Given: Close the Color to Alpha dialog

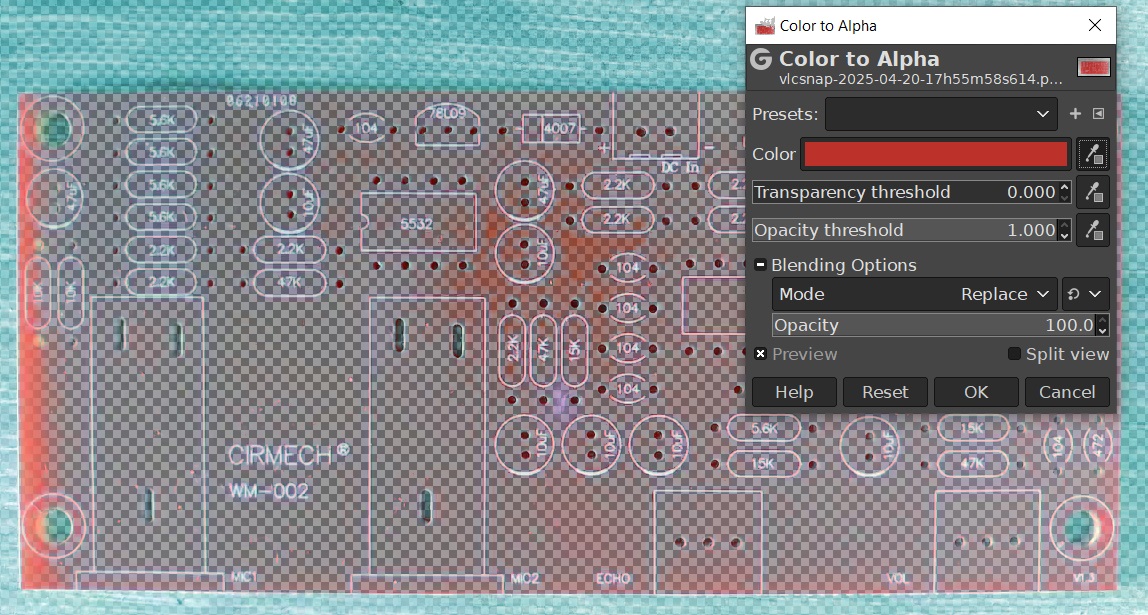Looking at the screenshot, I should [x=1095, y=26].
